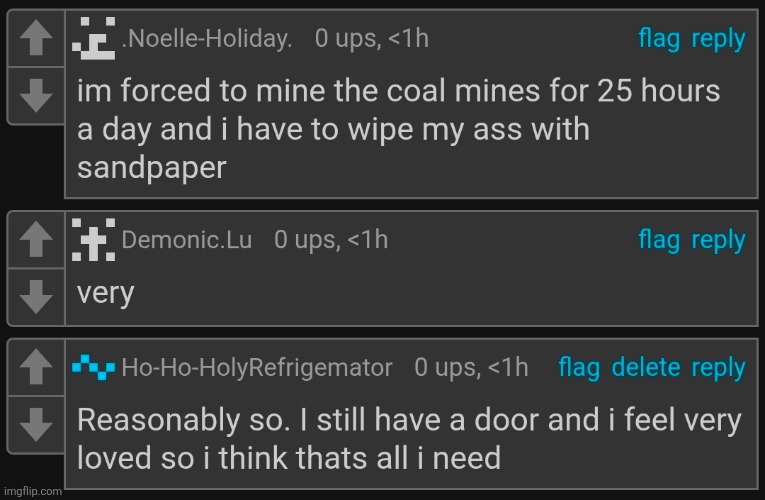This screenshot has width=765, height=500.
Task: Flag .Noelle-Holiday.'s comment
Action: point(659,39)
